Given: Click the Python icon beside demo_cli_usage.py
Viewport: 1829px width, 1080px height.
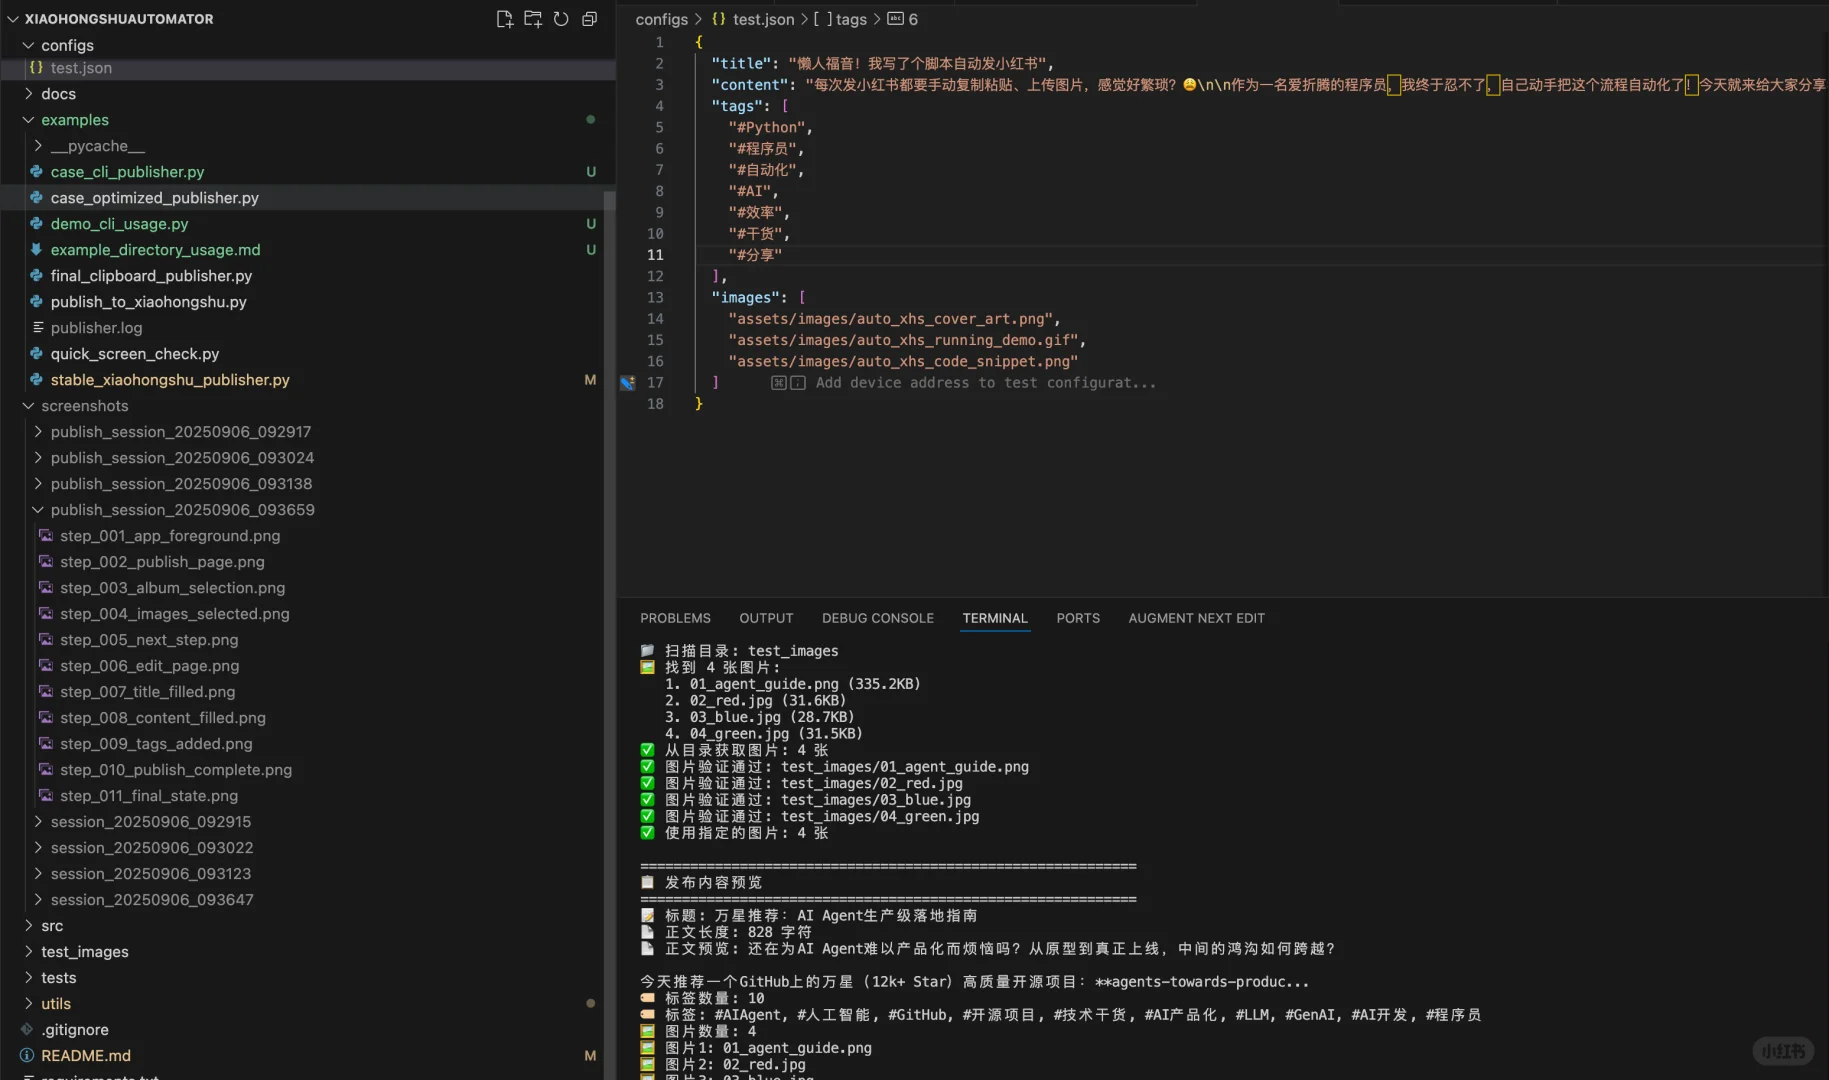Looking at the screenshot, I should tap(37, 224).
